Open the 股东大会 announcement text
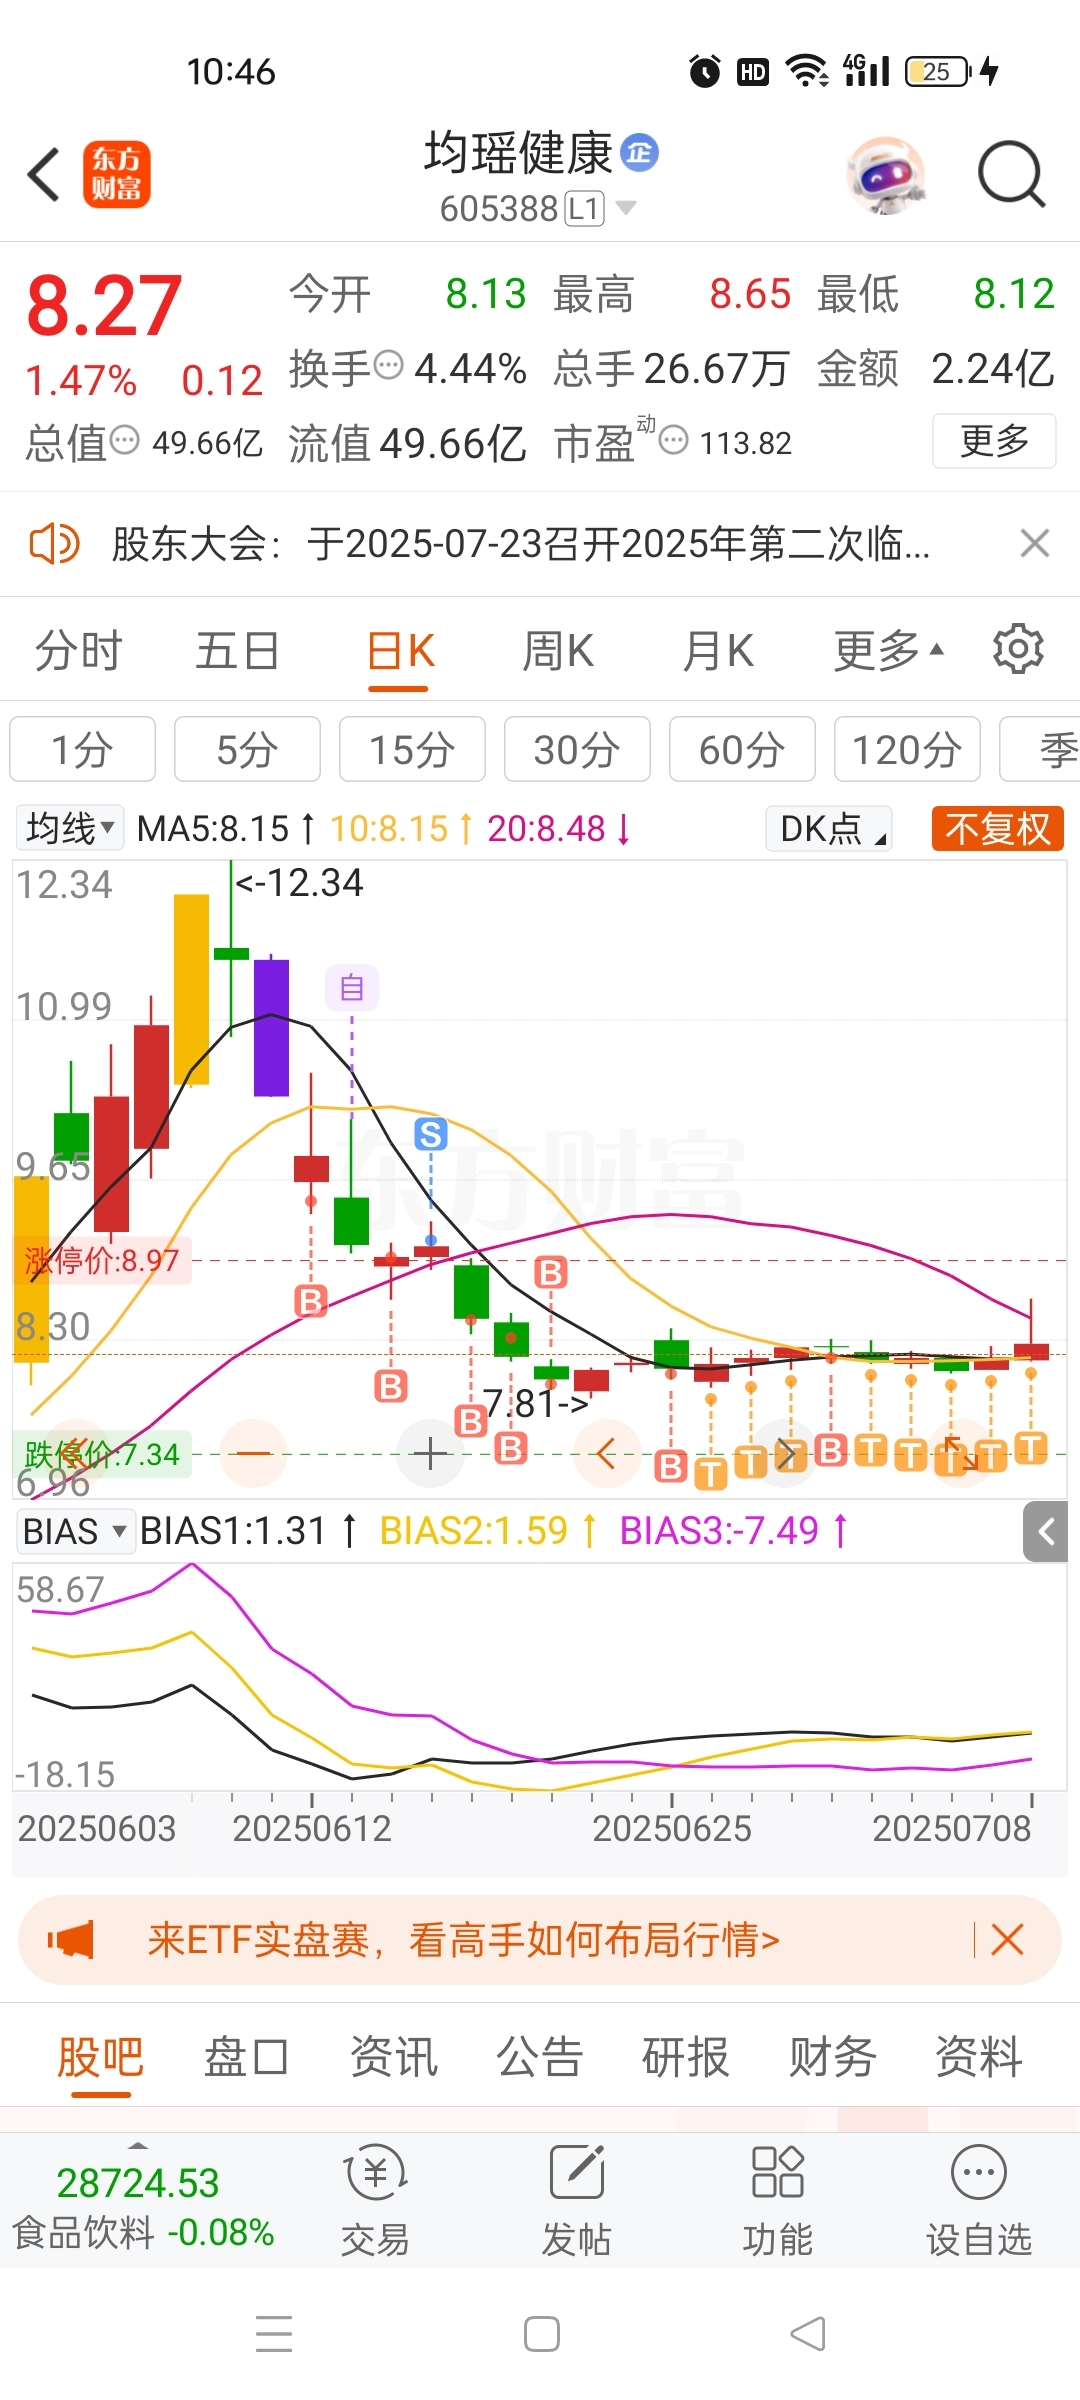Image resolution: width=1080 pixels, height=2400 pixels. (520, 544)
